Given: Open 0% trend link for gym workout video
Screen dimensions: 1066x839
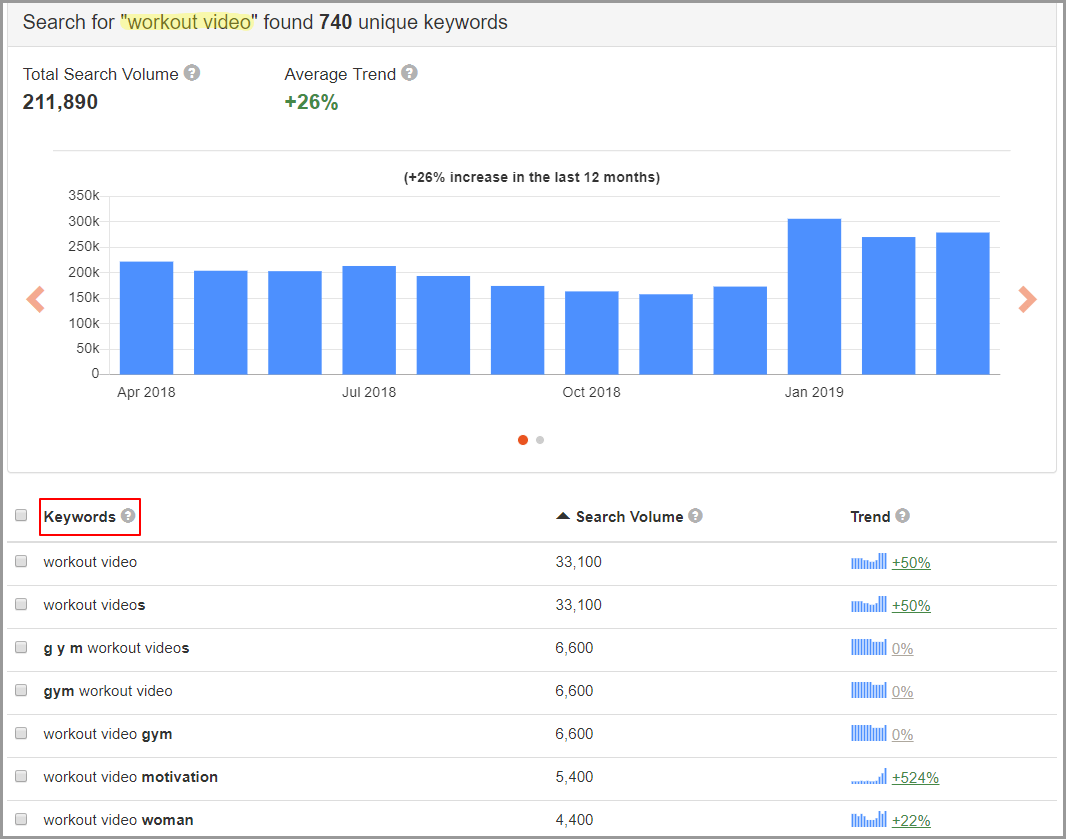Looking at the screenshot, I should (902, 691).
